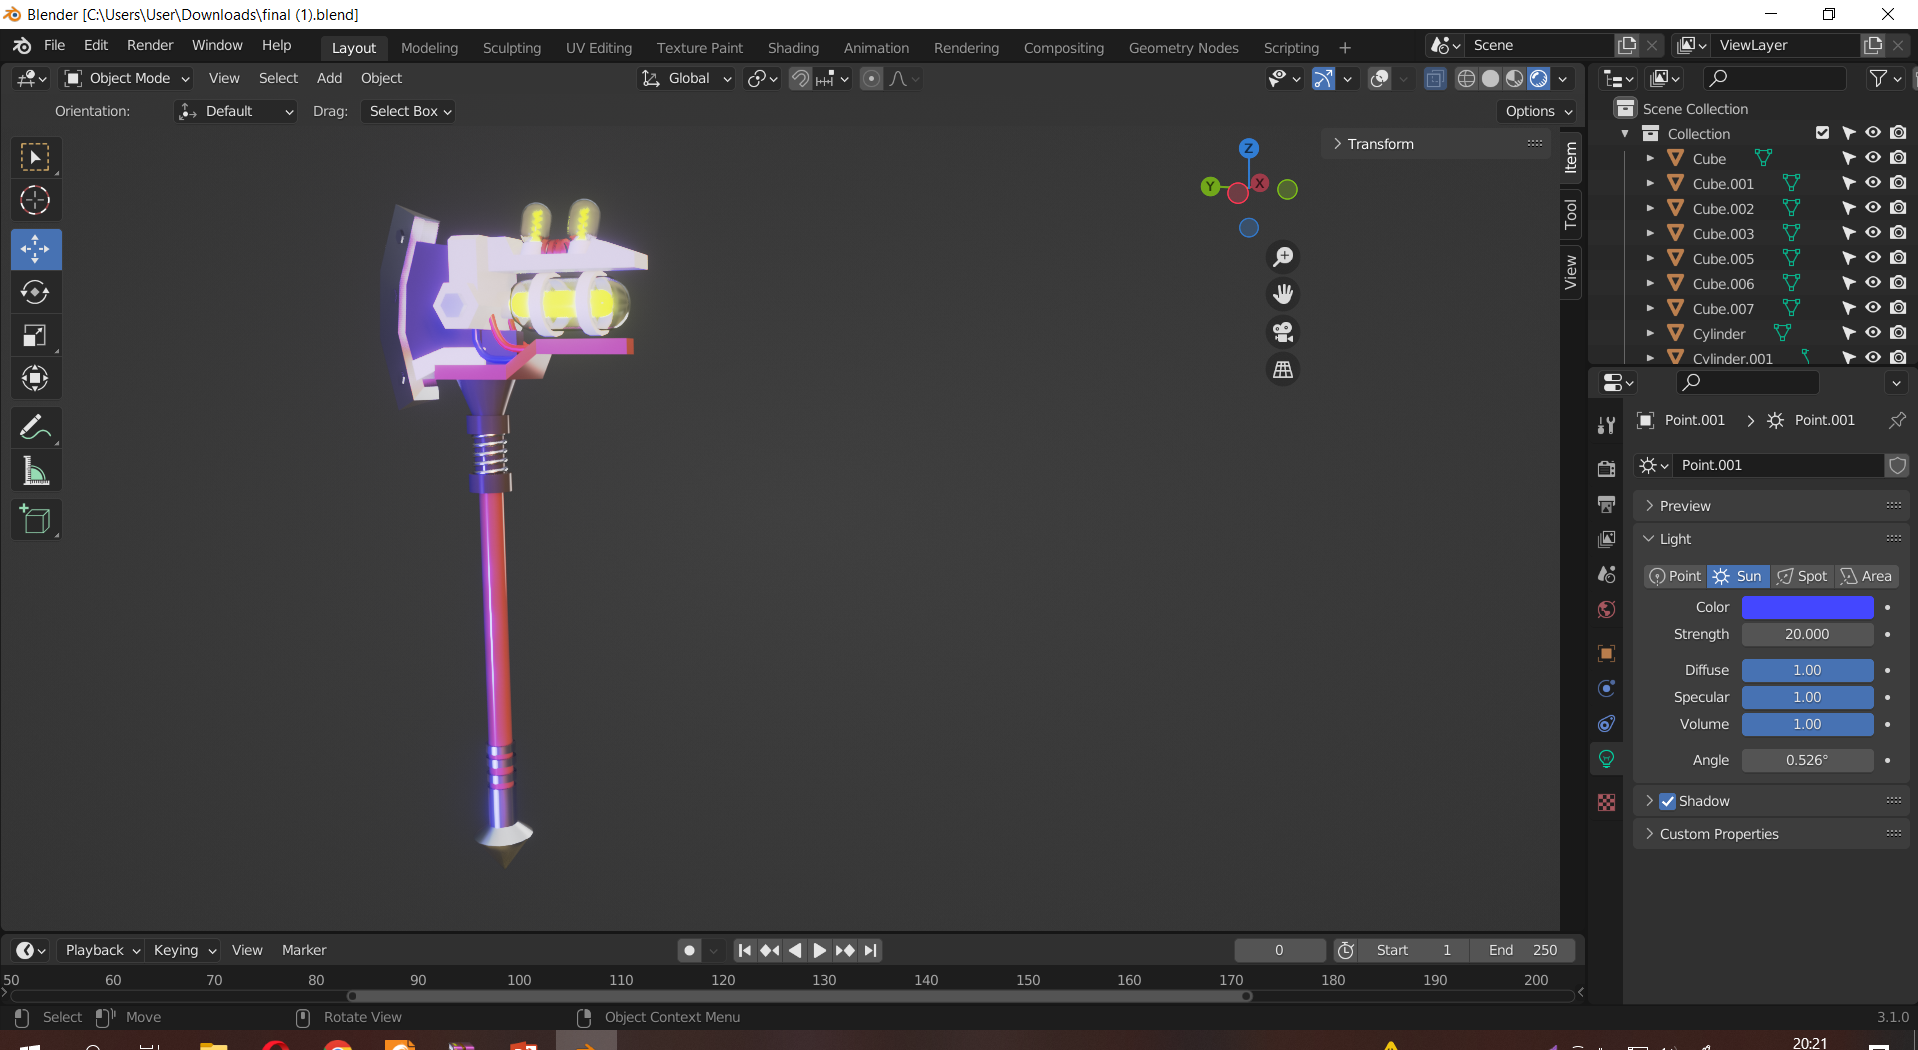The height and width of the screenshot is (1050, 1918).
Task: Open the Global orientation dropdown
Action: tap(686, 78)
